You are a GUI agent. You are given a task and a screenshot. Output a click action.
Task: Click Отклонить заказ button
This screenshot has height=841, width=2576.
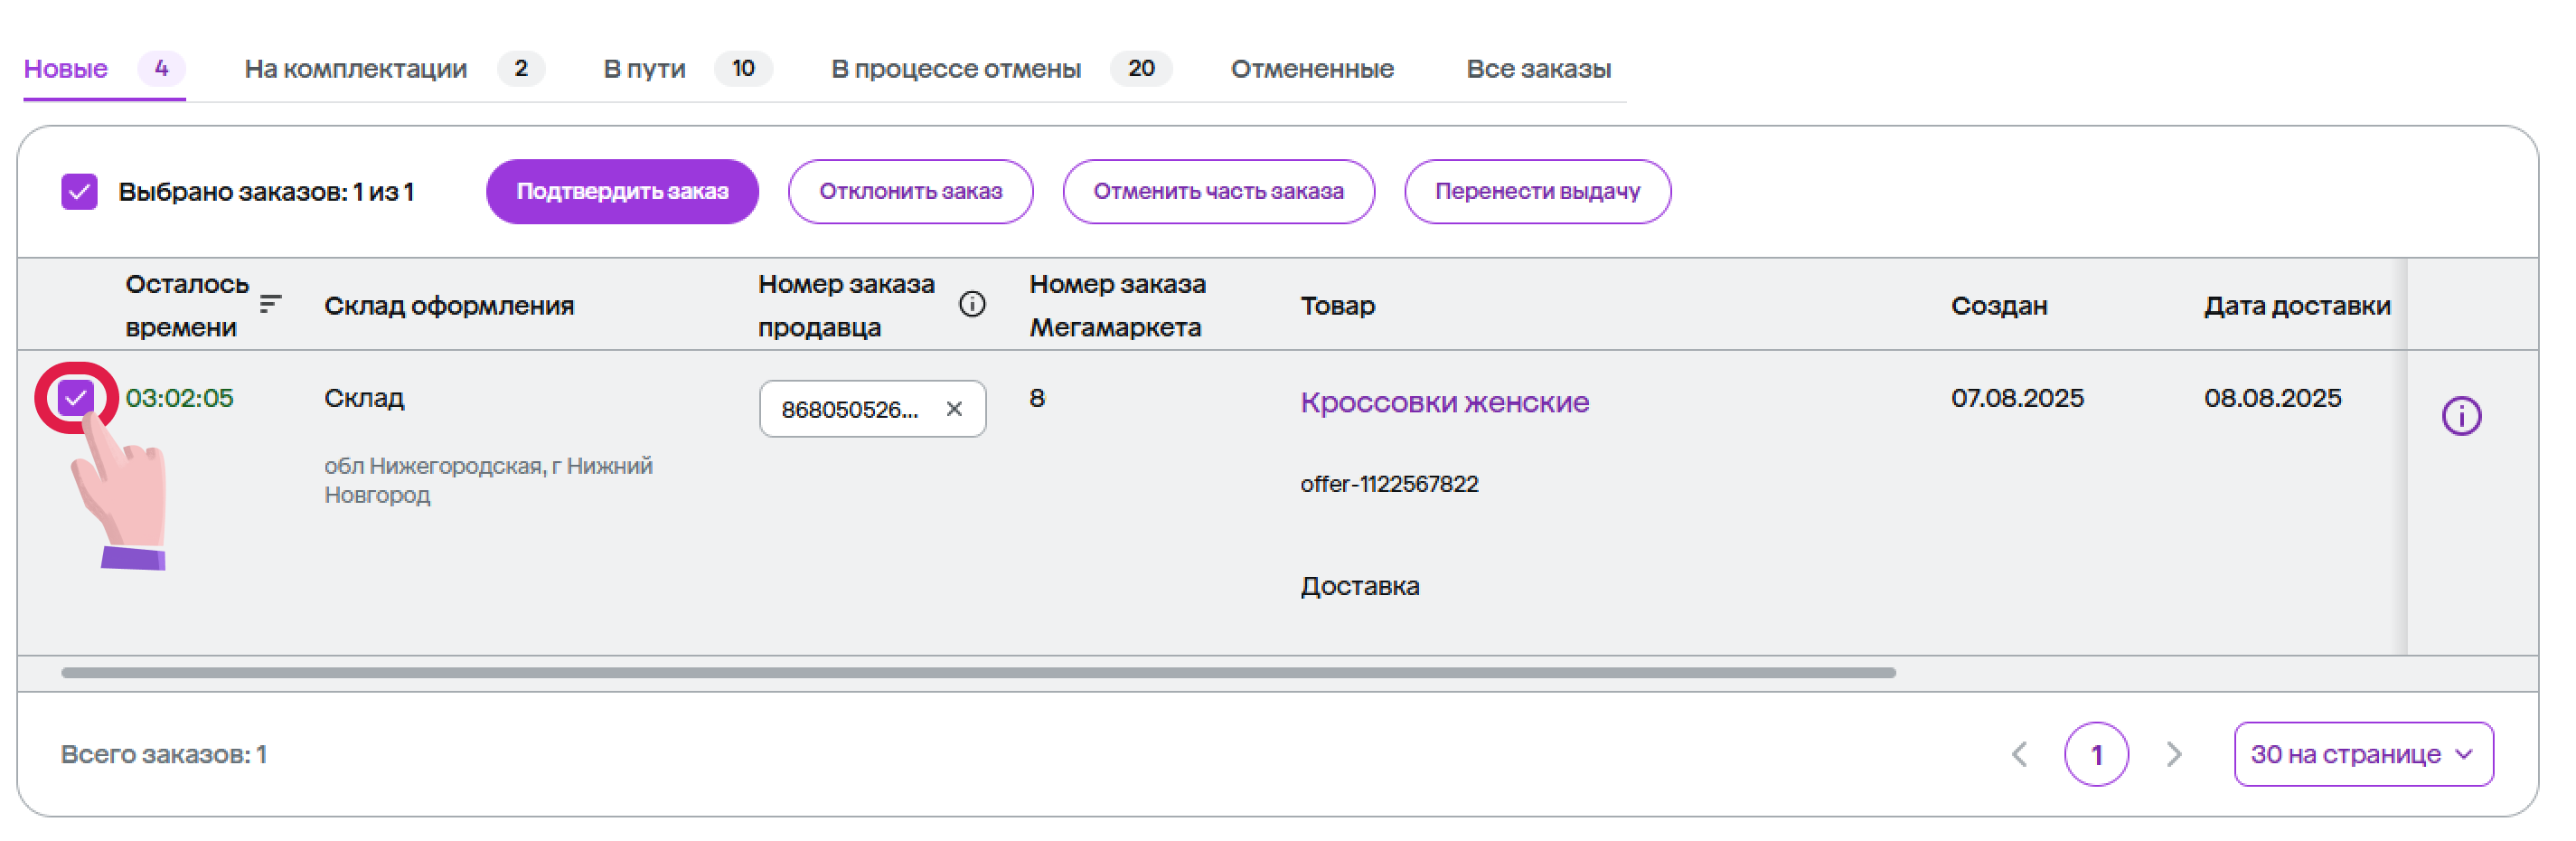[x=910, y=192]
